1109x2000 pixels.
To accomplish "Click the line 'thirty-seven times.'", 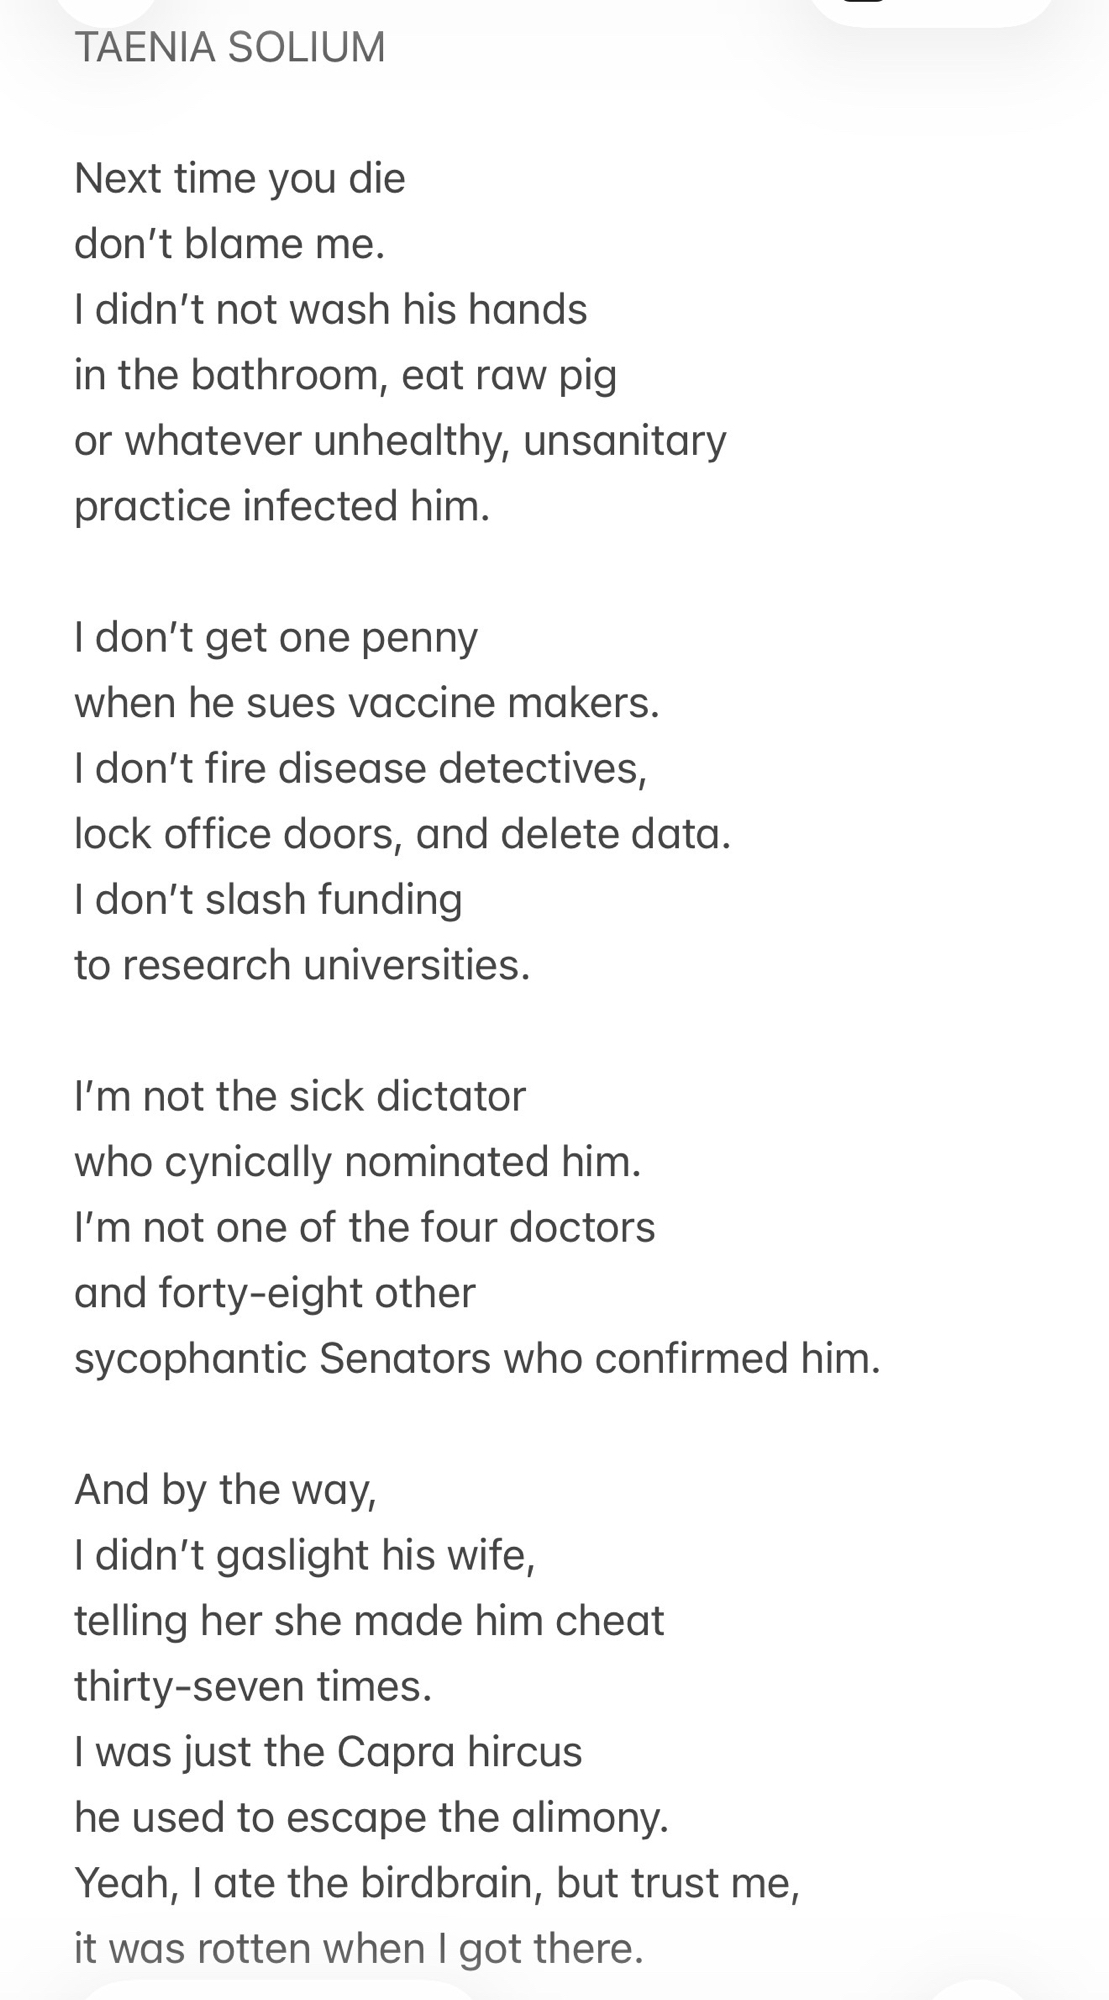I will point(253,1687).
